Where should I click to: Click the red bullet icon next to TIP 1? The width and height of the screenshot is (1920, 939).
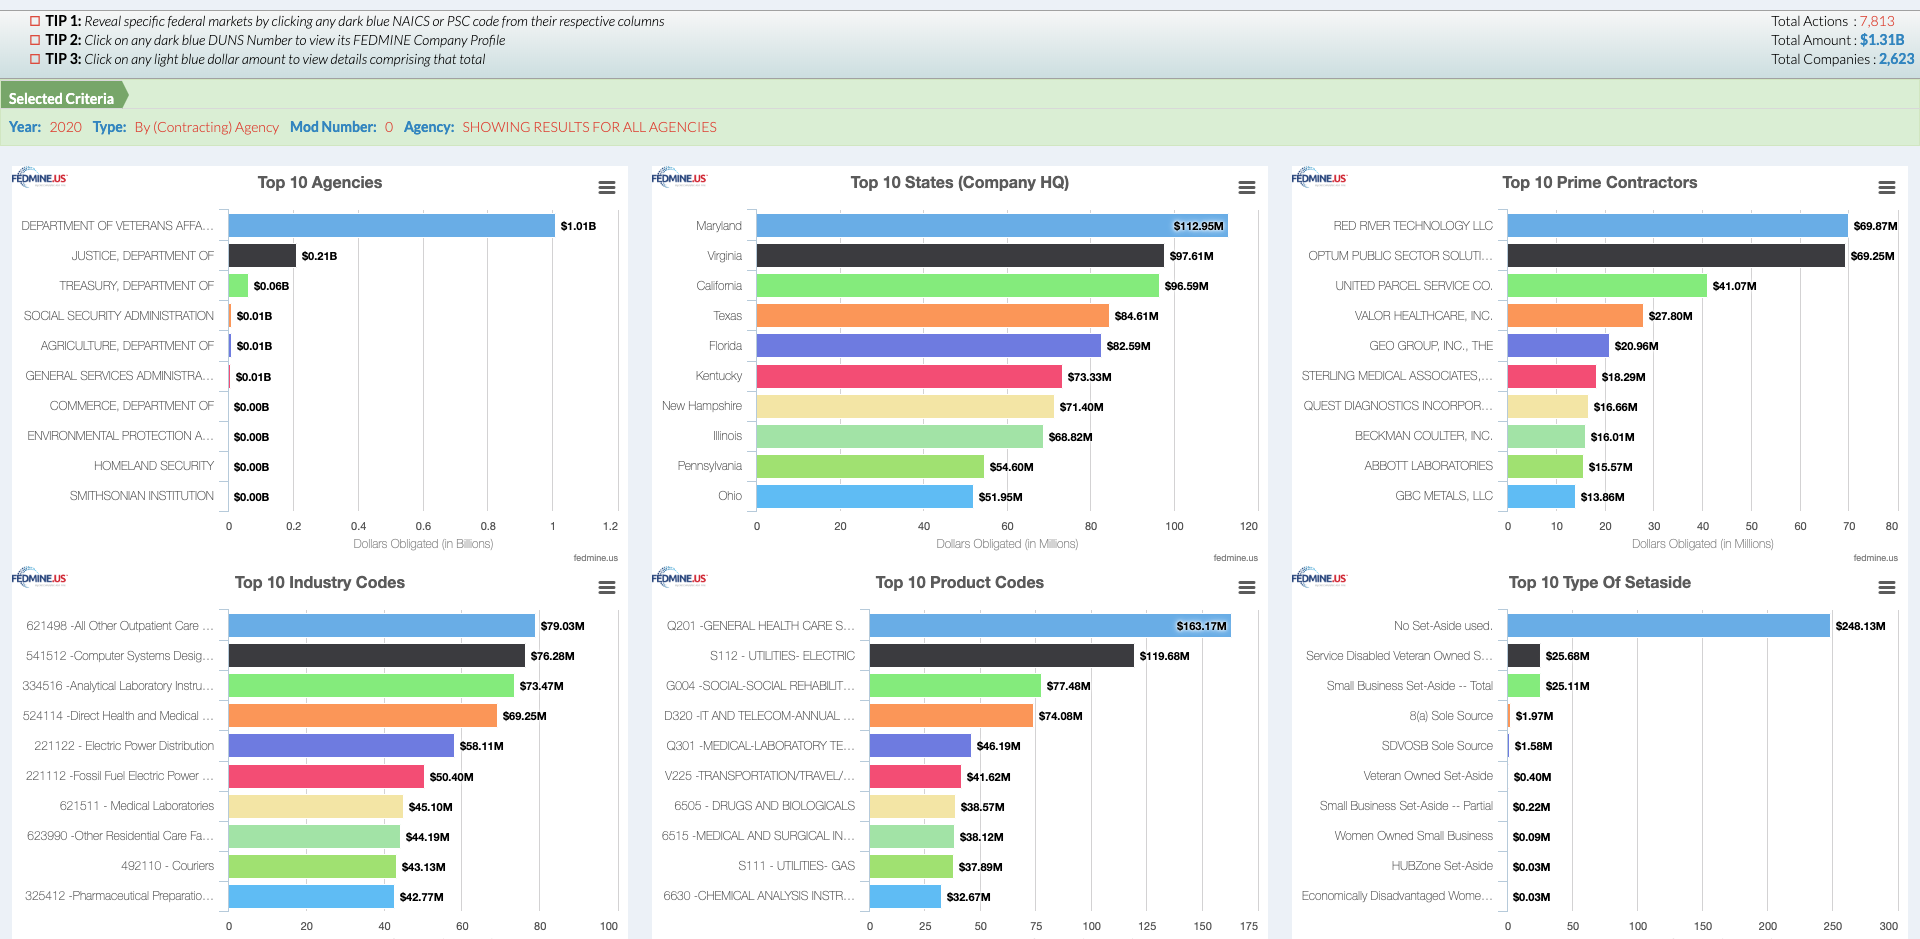(35, 21)
